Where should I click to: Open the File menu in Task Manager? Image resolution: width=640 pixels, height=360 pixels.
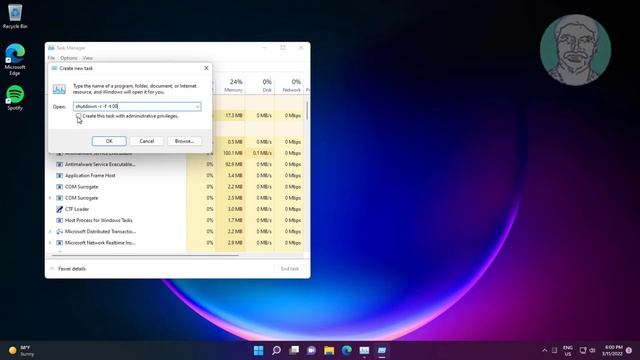pos(51,58)
